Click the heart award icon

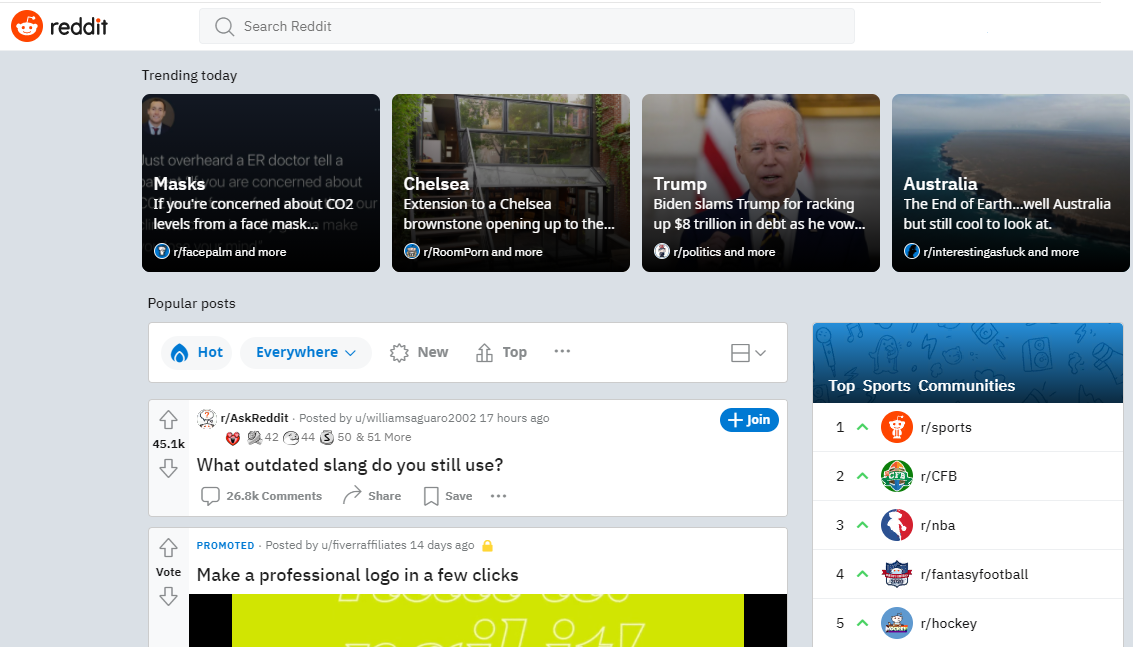click(x=233, y=437)
